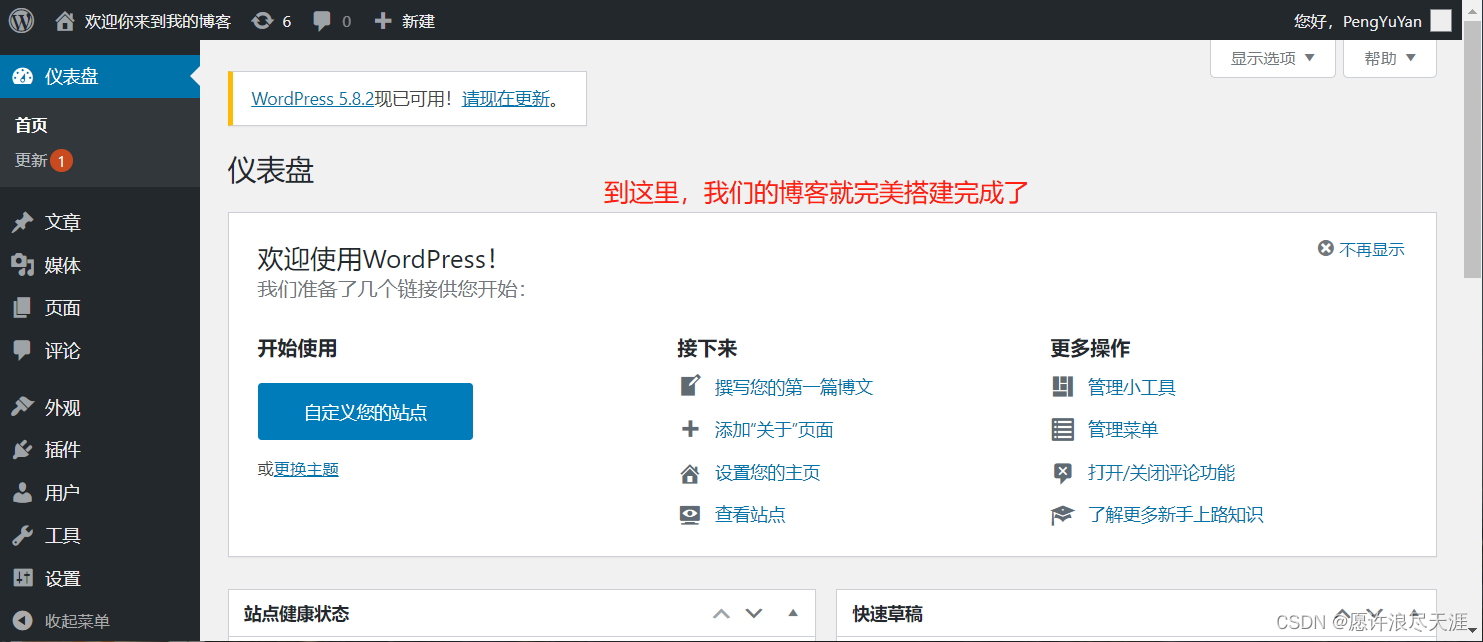Screen dimensions: 1483x642
Task: Click the 站点健康状态 widget title
Action: click(297, 614)
